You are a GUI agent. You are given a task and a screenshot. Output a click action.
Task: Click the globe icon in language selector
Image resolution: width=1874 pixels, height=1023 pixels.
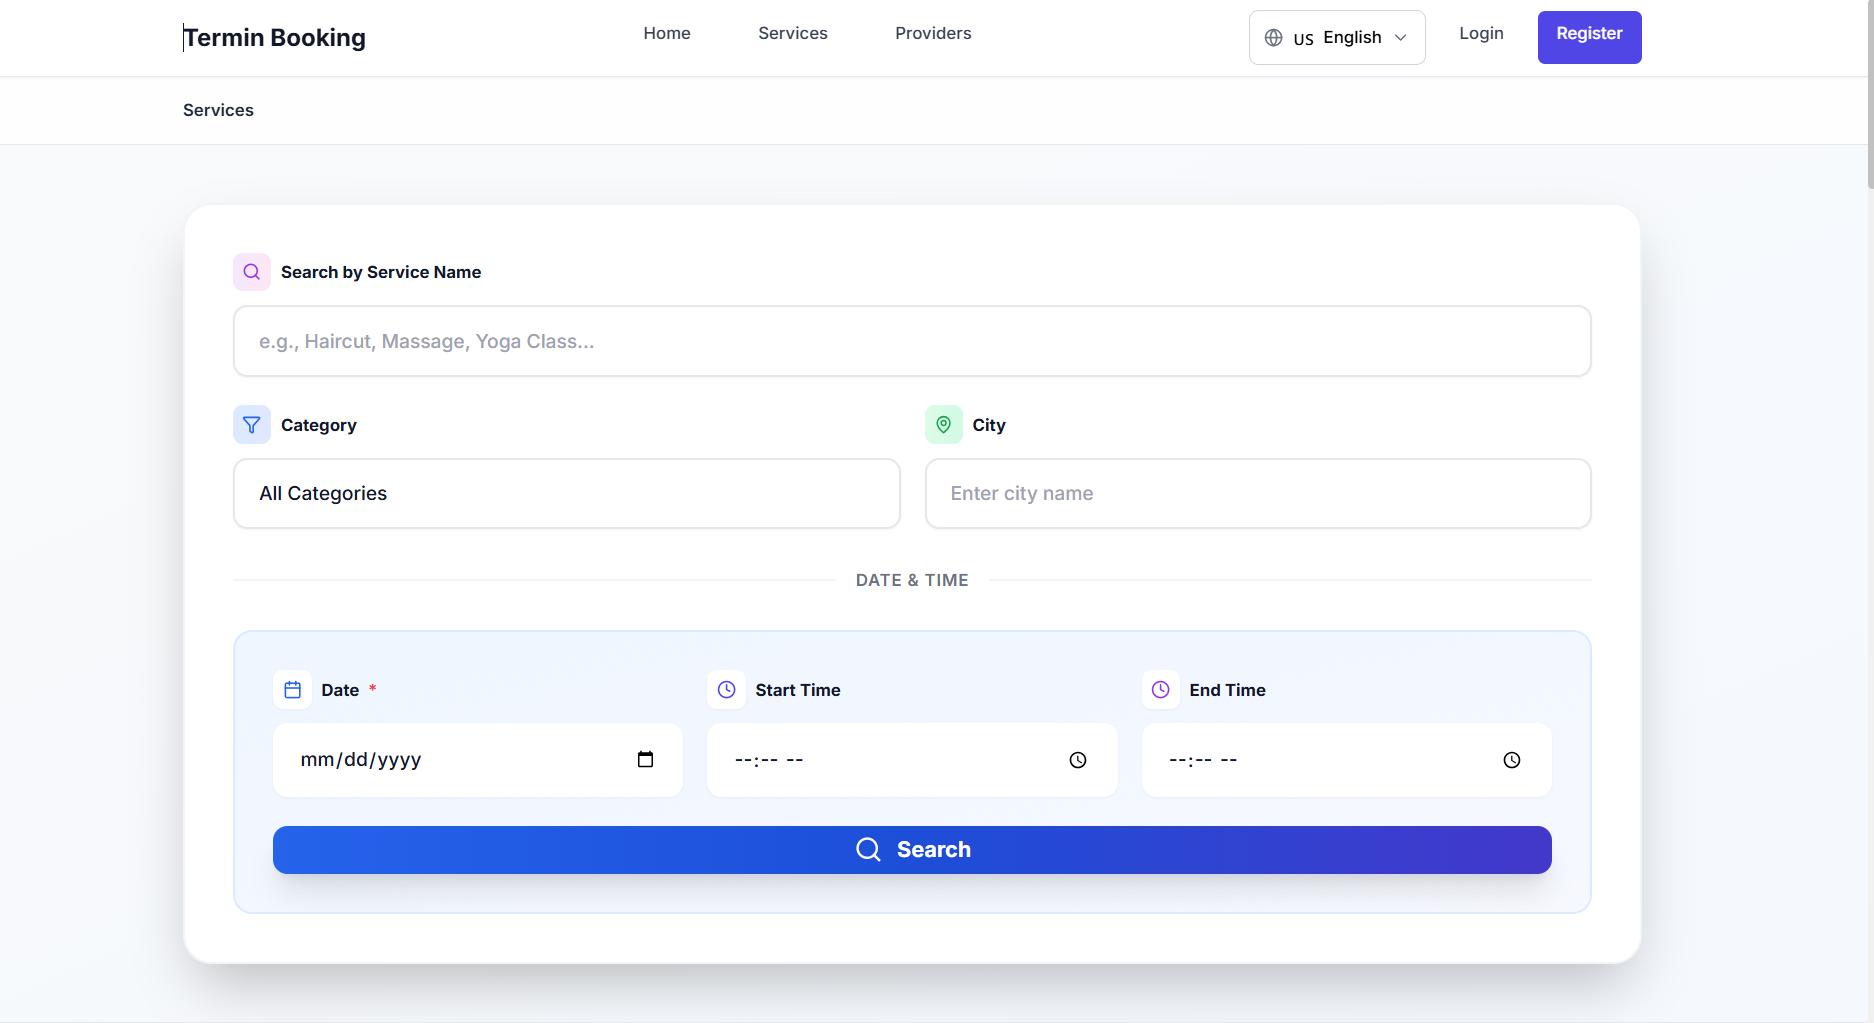(1273, 38)
